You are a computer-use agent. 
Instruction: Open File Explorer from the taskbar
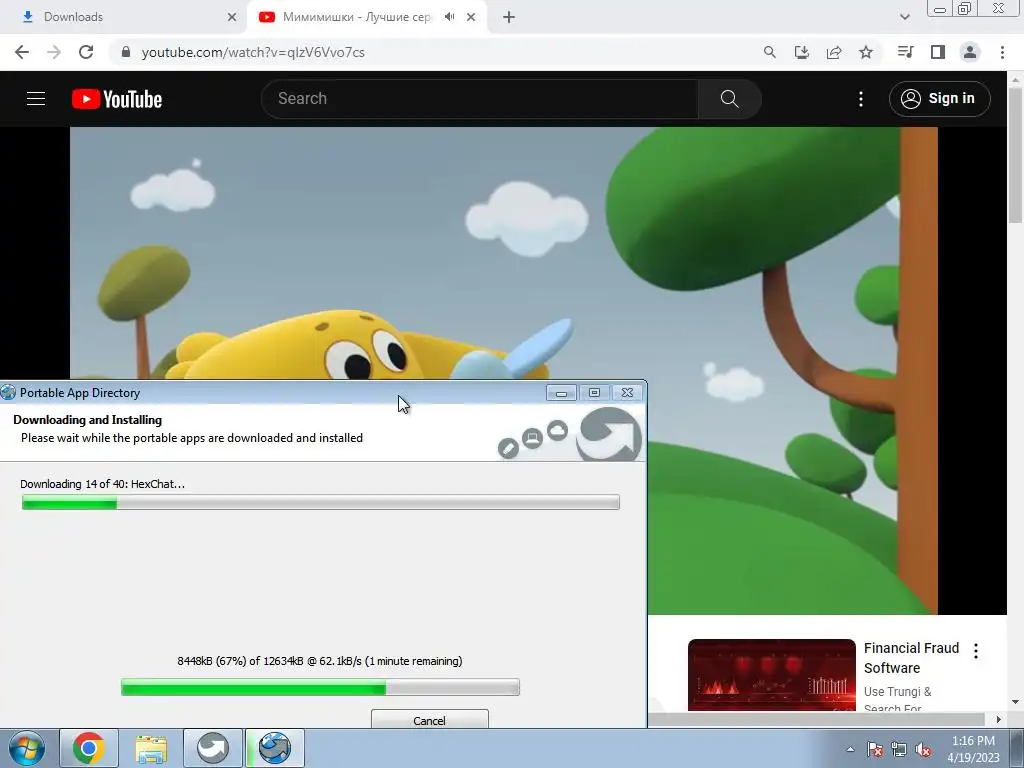[151, 748]
